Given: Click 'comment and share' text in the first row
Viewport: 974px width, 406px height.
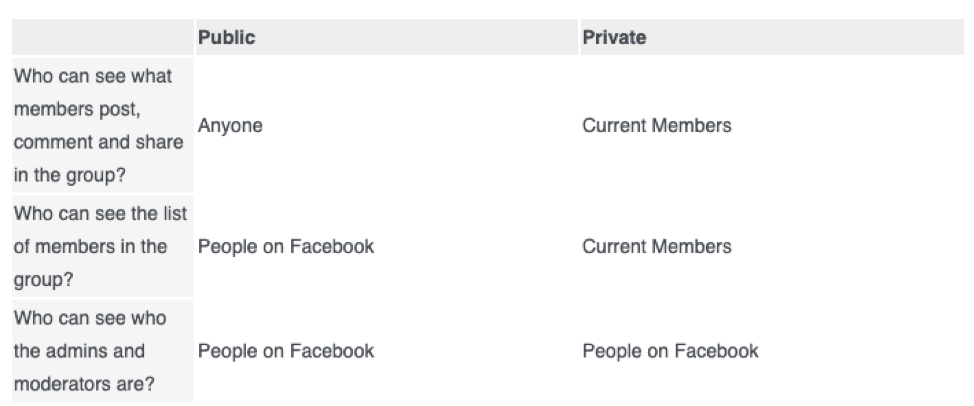Looking at the screenshot, I should click(x=98, y=142).
